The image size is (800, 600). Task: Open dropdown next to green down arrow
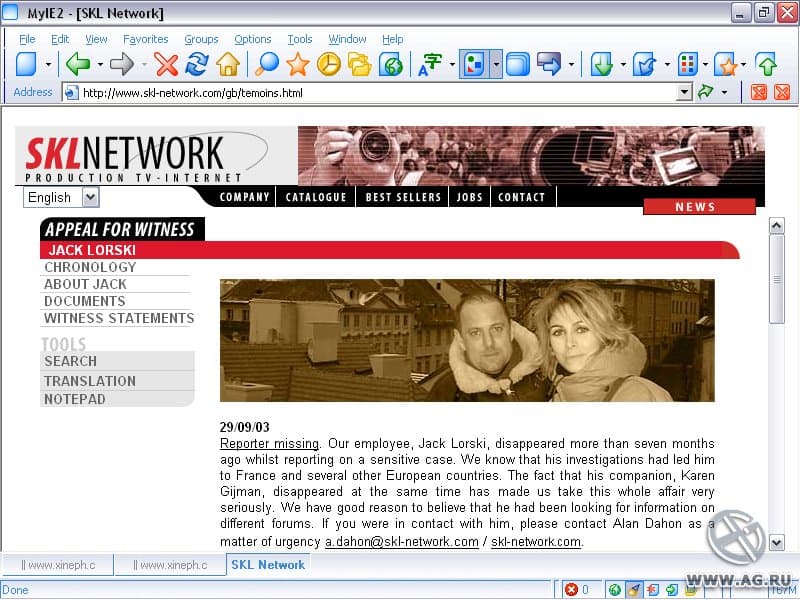tap(623, 65)
